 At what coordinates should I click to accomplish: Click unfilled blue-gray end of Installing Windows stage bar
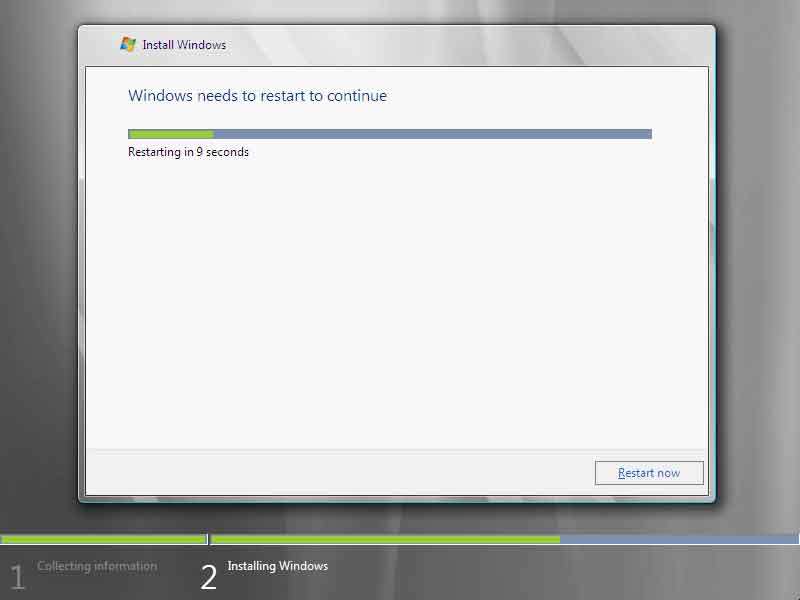click(x=680, y=539)
